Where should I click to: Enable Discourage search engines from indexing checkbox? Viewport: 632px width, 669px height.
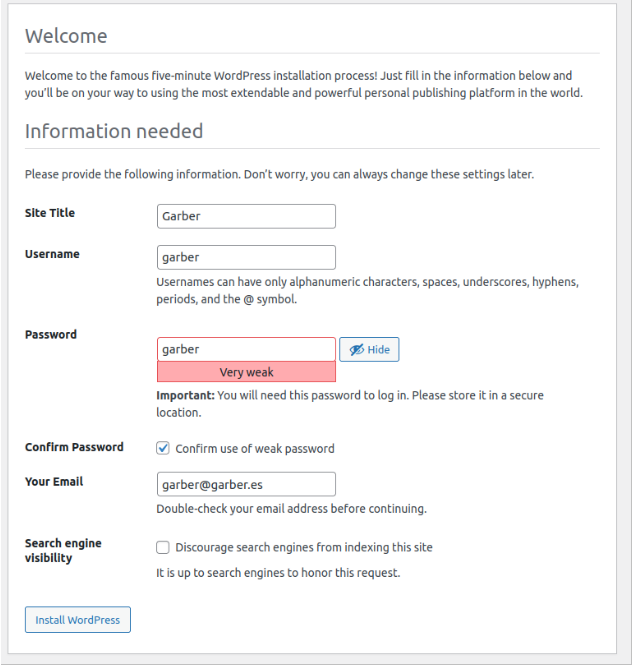tap(163, 547)
